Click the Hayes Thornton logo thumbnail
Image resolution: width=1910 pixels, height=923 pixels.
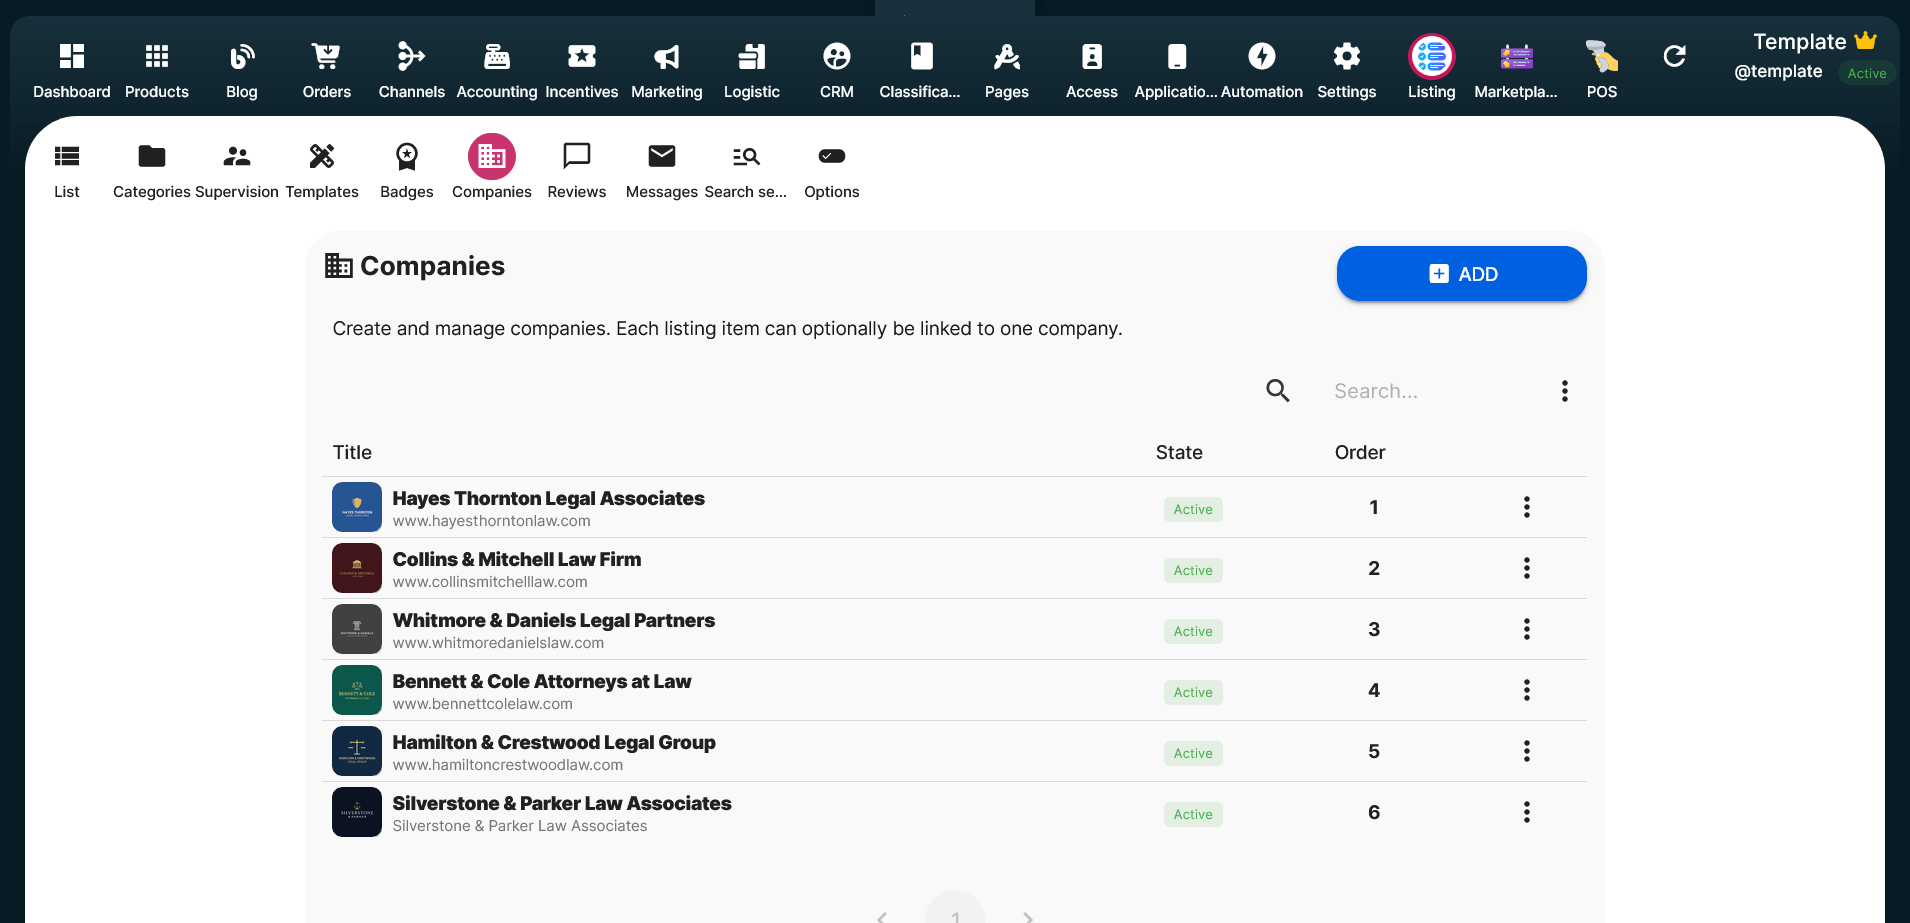click(x=357, y=507)
